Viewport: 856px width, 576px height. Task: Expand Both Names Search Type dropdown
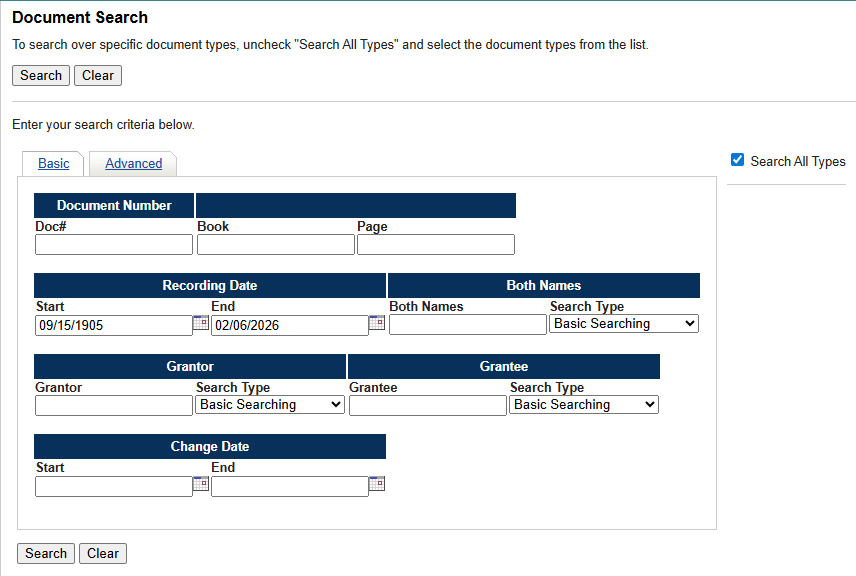coord(624,324)
